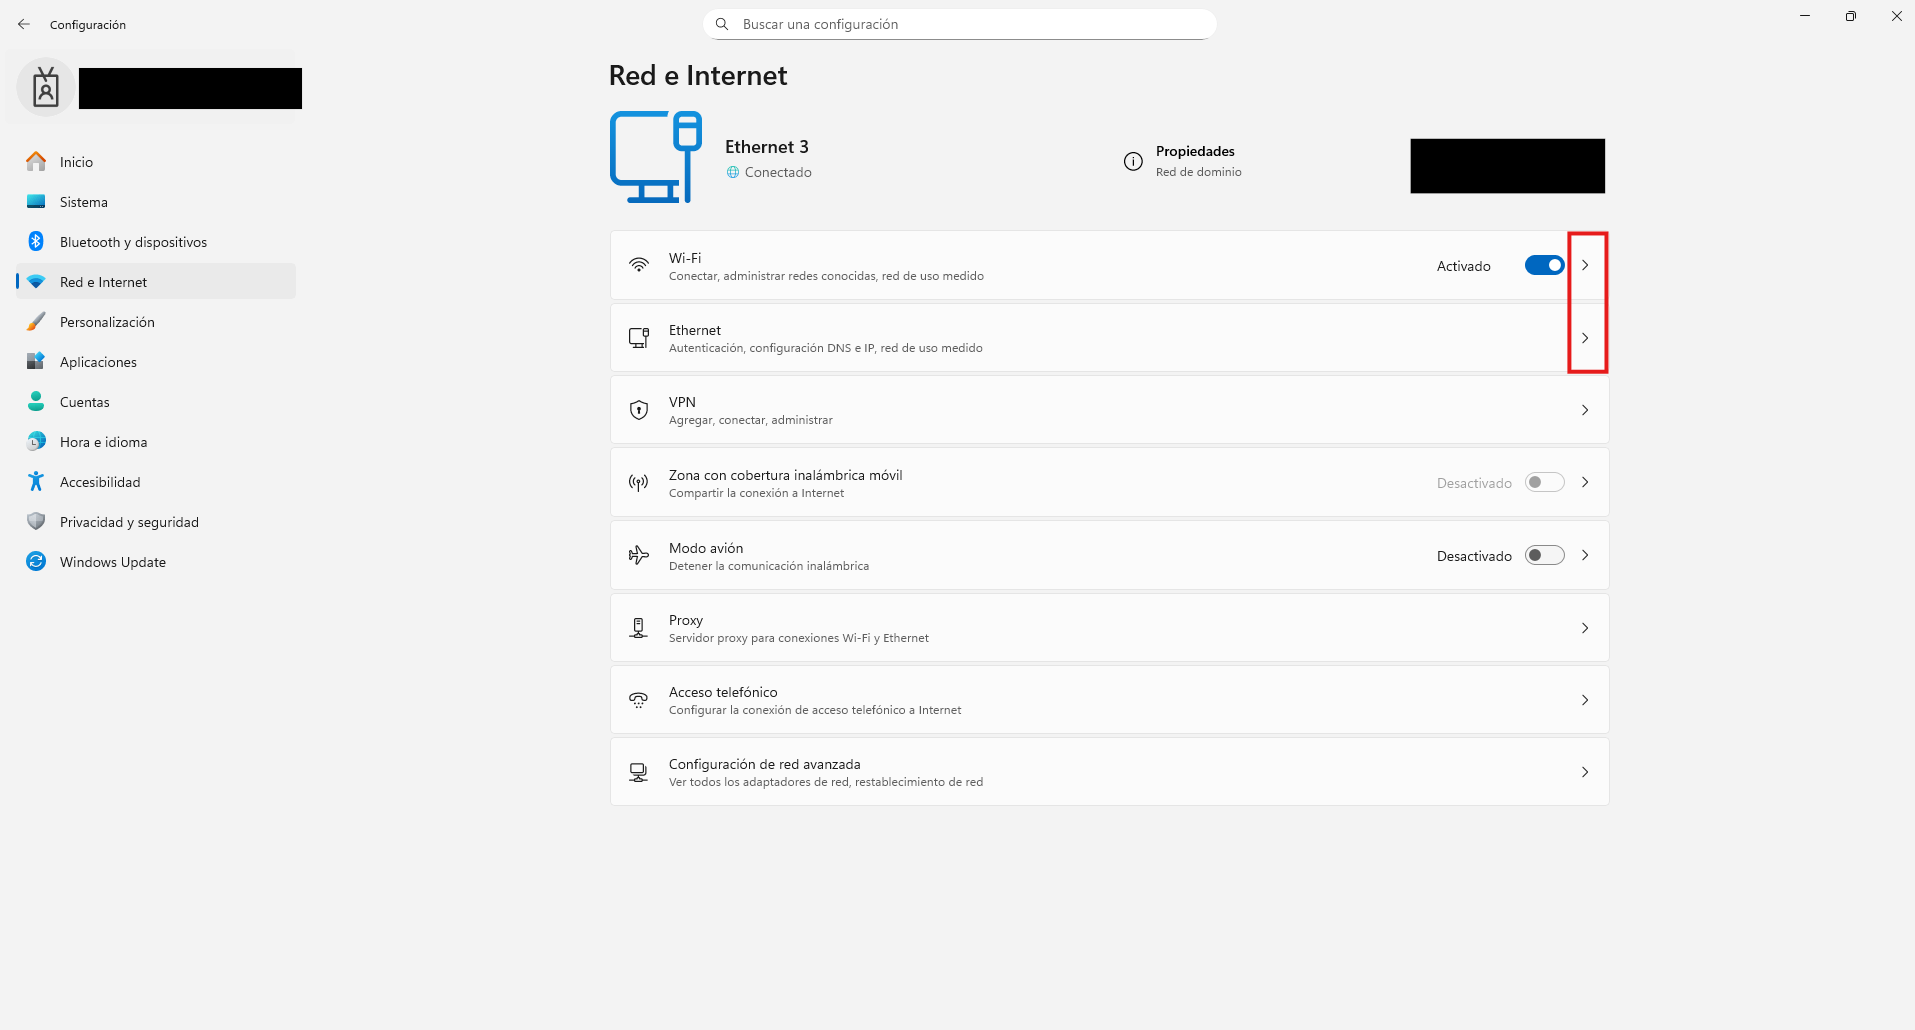Open Personalización in the sidebar
This screenshot has height=1030, width=1915.
tap(107, 322)
